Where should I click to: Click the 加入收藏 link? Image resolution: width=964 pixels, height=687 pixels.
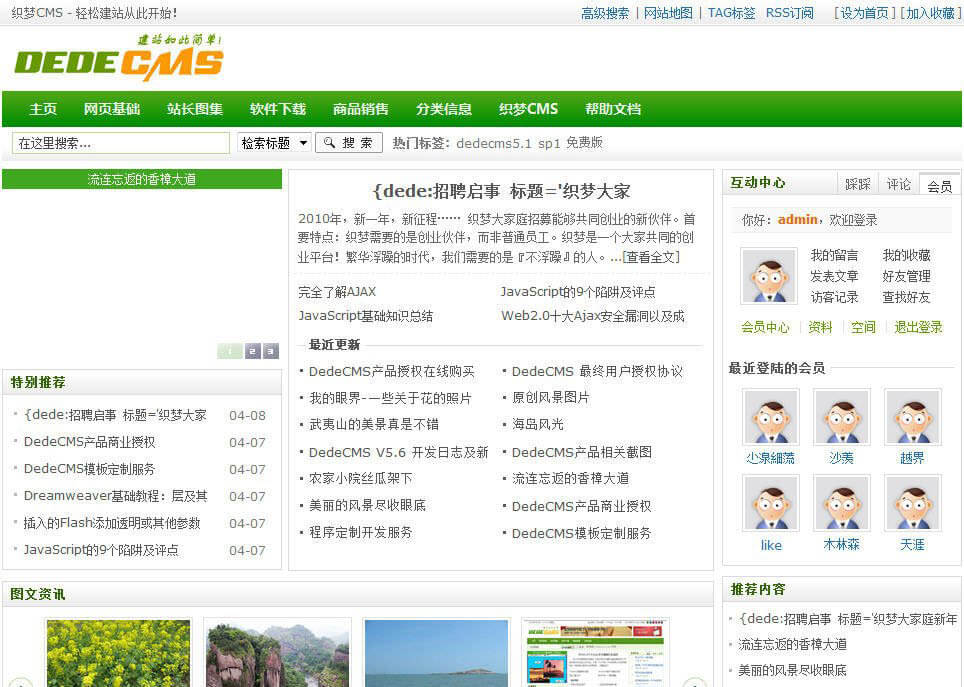click(x=931, y=13)
